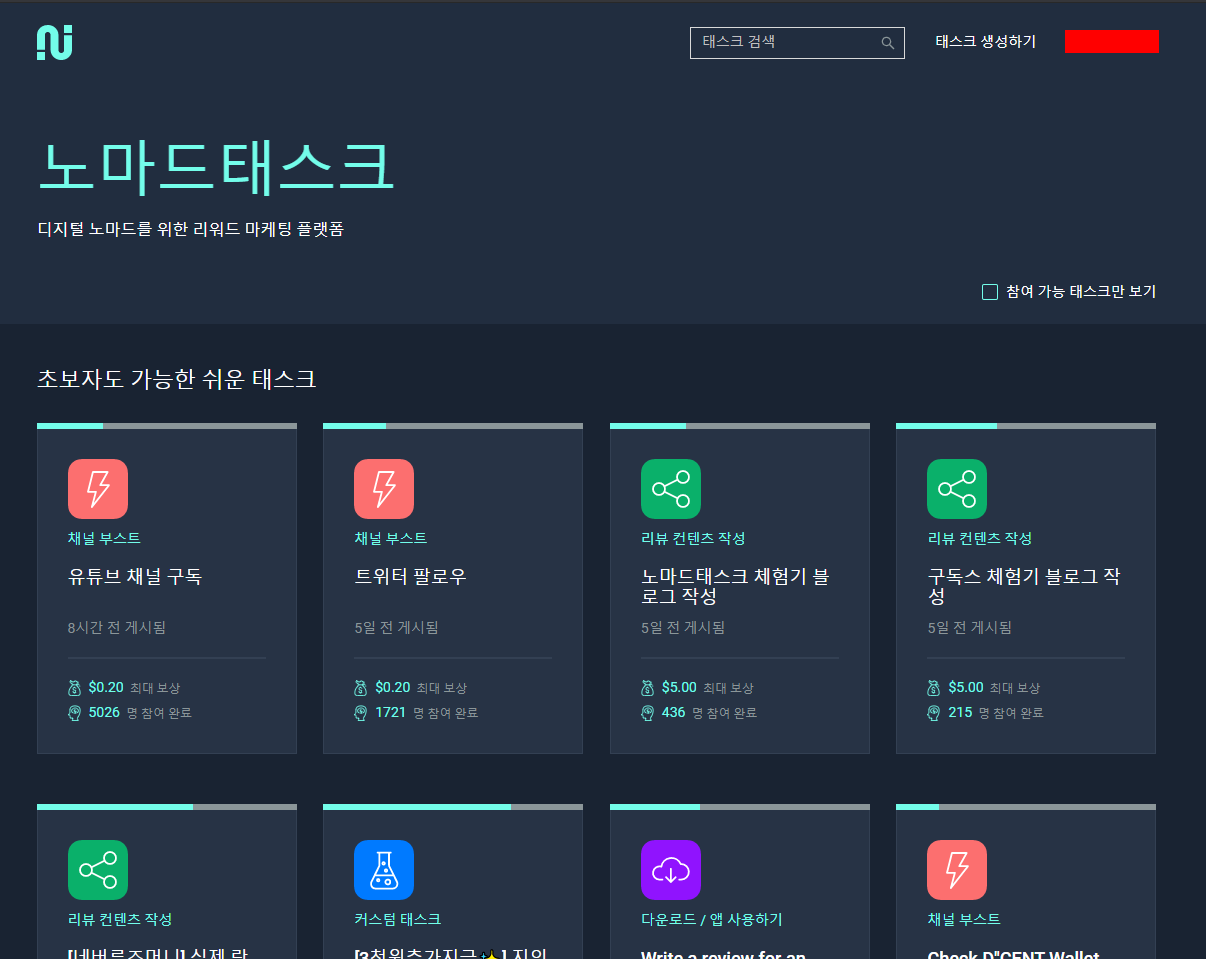Click money bag icon on 노마드태스크 체험기 card

click(648, 688)
